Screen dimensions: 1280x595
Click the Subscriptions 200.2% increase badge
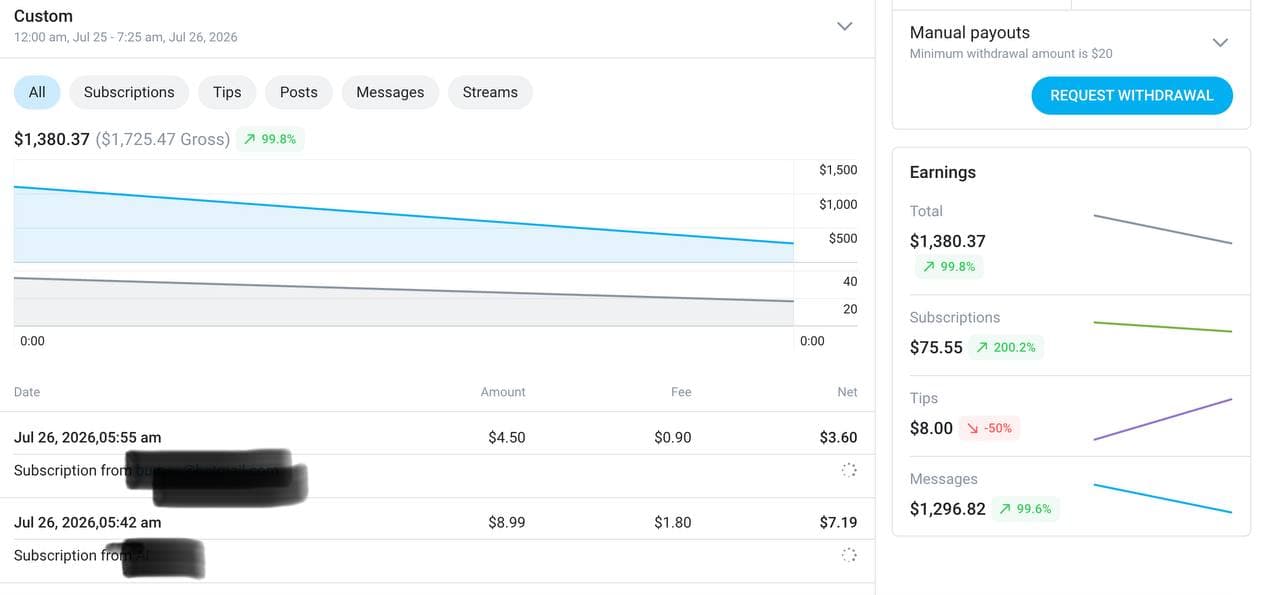pos(1006,347)
